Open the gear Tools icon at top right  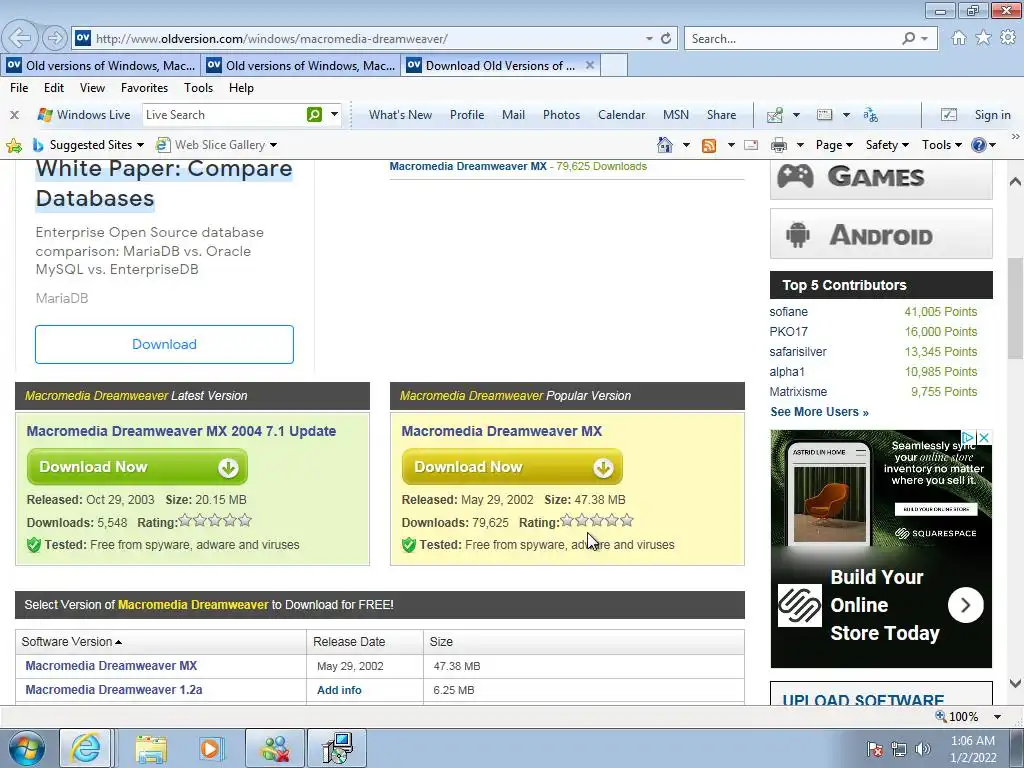[x=1008, y=38]
